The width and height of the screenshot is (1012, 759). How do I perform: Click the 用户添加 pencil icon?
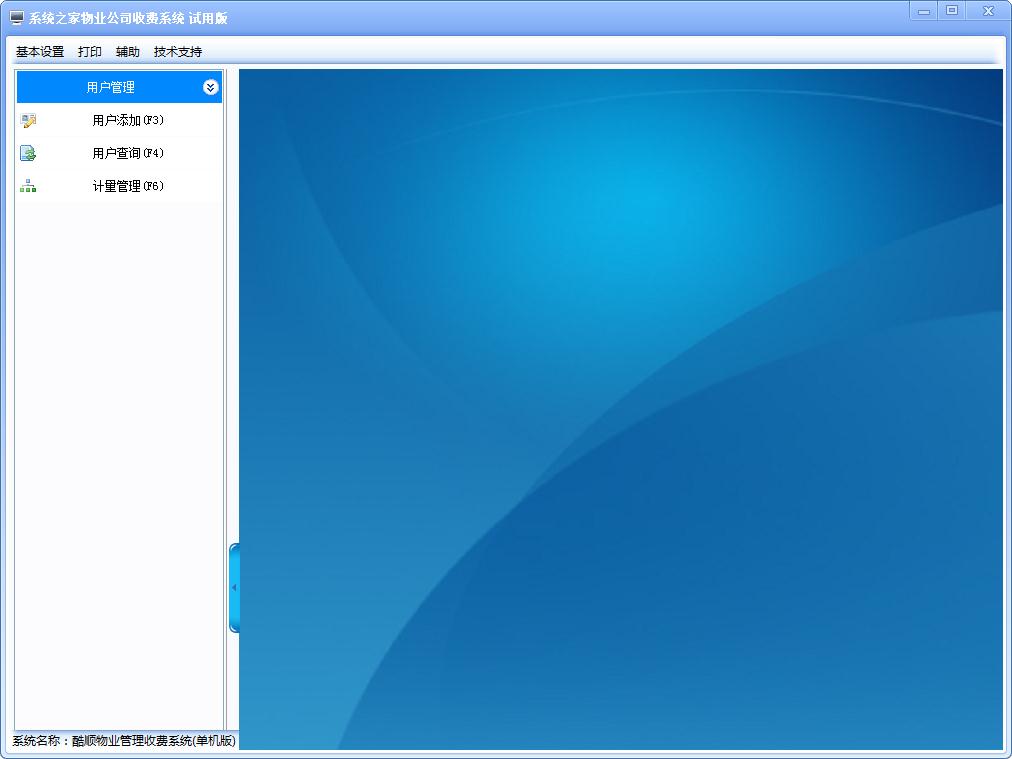28,120
